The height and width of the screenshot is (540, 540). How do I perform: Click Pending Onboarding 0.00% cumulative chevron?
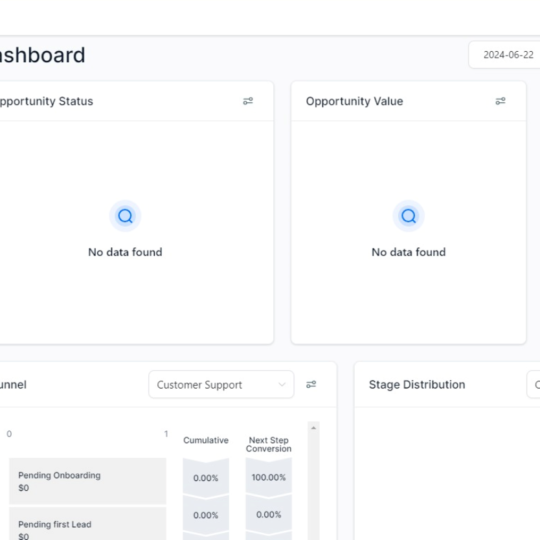pos(206,478)
